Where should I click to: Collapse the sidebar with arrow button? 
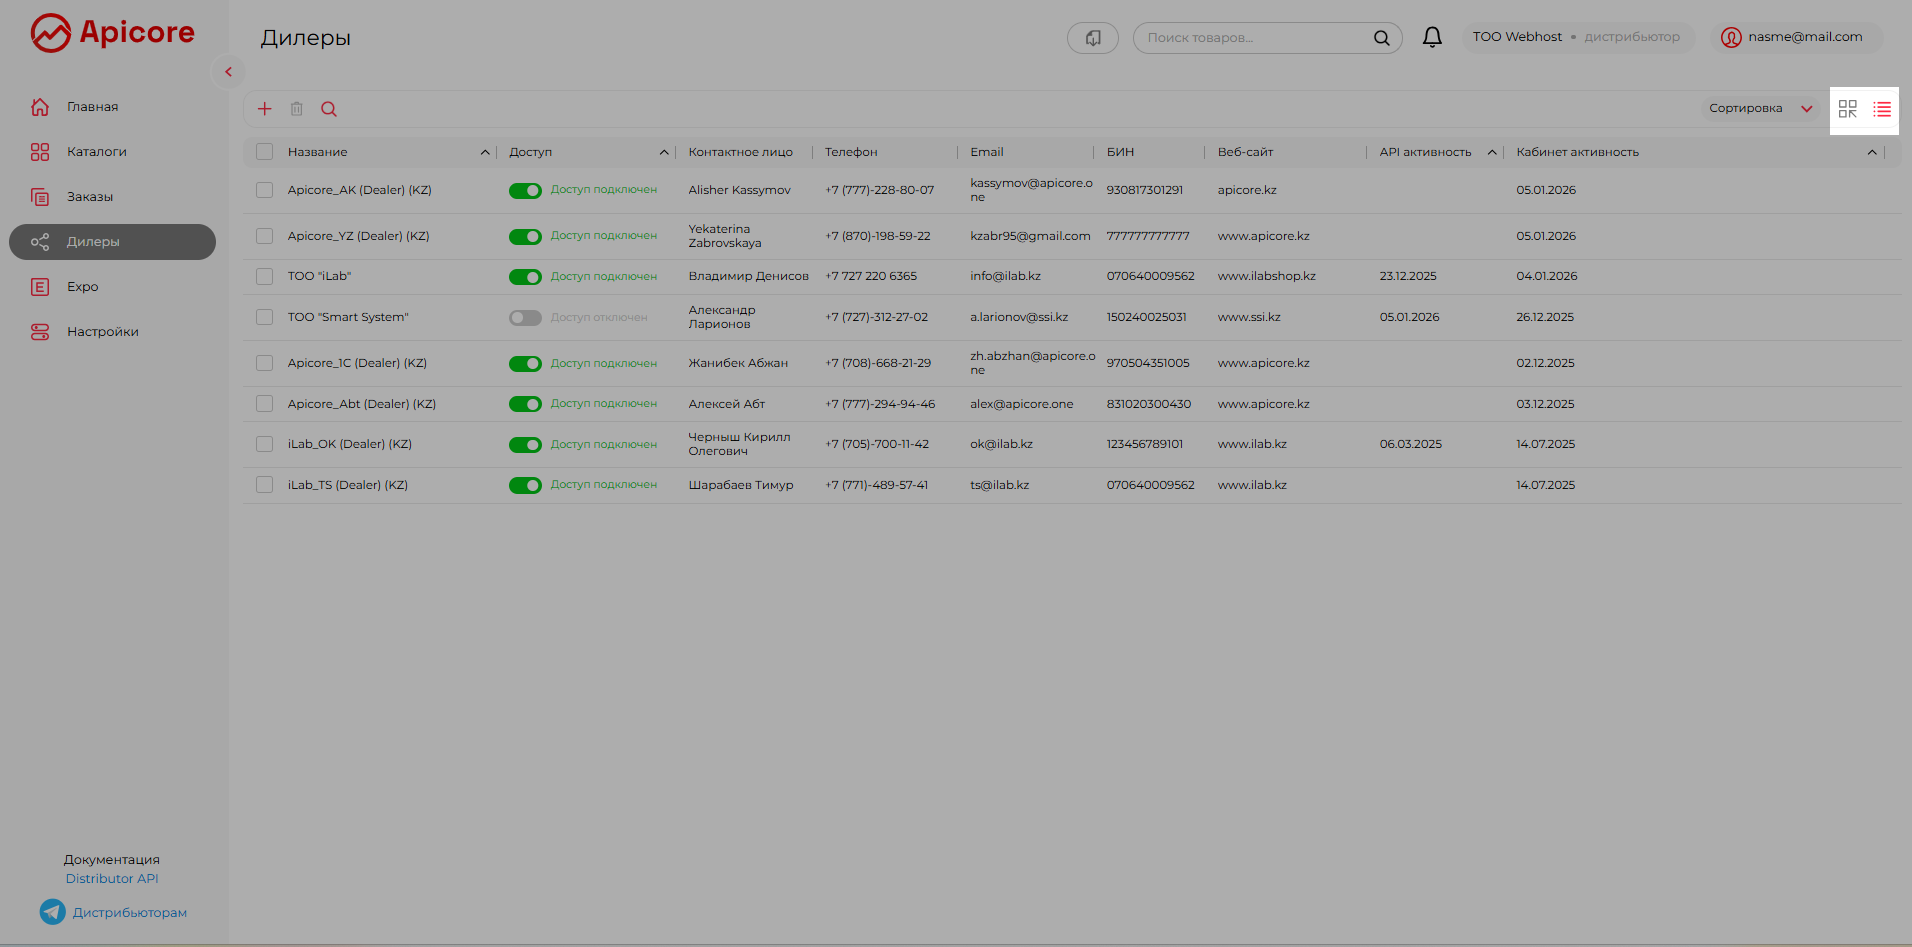229,72
